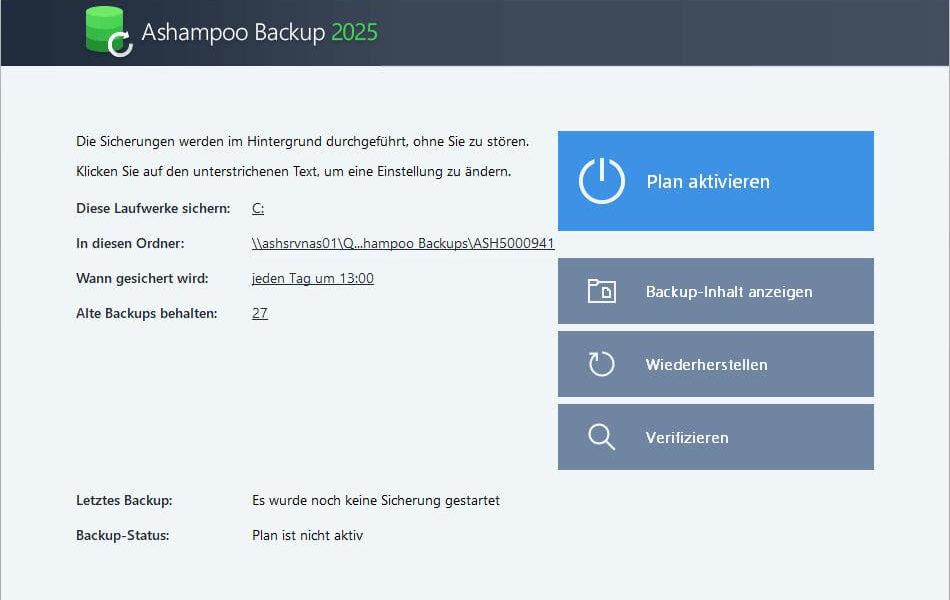950x600 pixels.
Task: Click label In diesen Ordner:
Action: pyautogui.click(x=130, y=244)
